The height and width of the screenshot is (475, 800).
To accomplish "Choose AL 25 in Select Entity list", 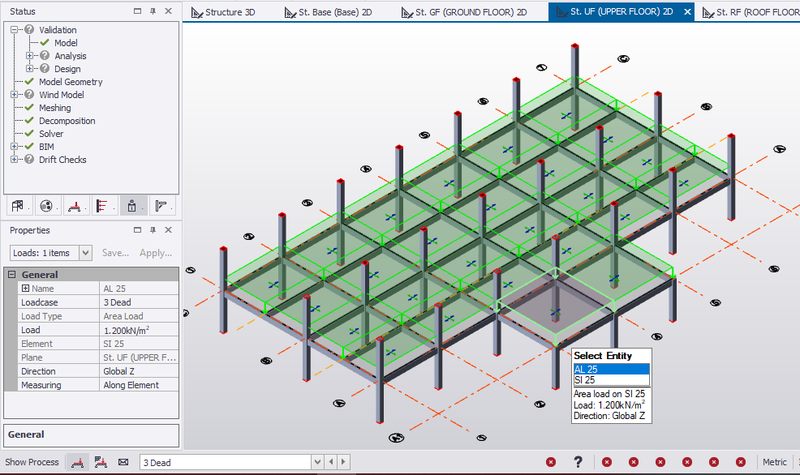I will coord(611,369).
